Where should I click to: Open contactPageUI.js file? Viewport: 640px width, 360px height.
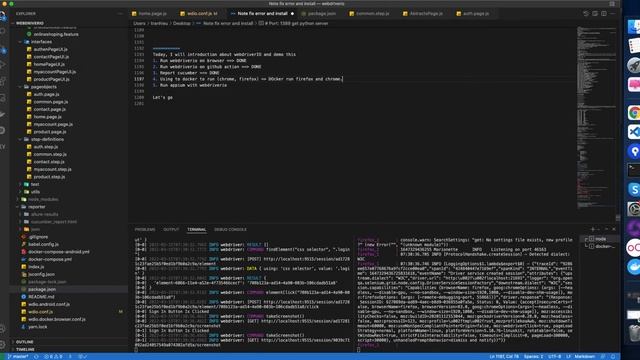(x=51, y=57)
